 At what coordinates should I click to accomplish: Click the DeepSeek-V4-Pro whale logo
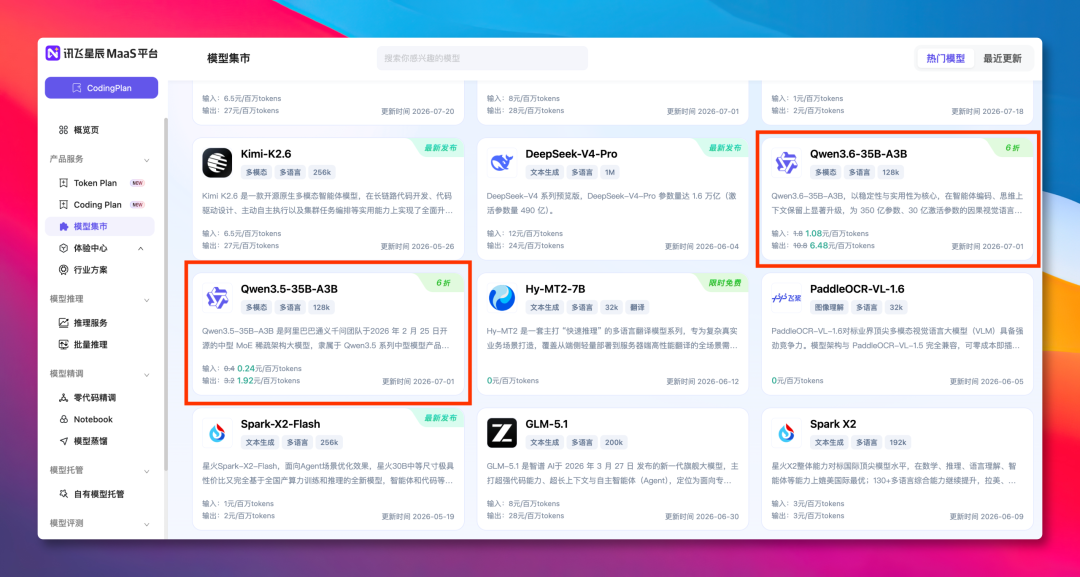tap(502, 163)
